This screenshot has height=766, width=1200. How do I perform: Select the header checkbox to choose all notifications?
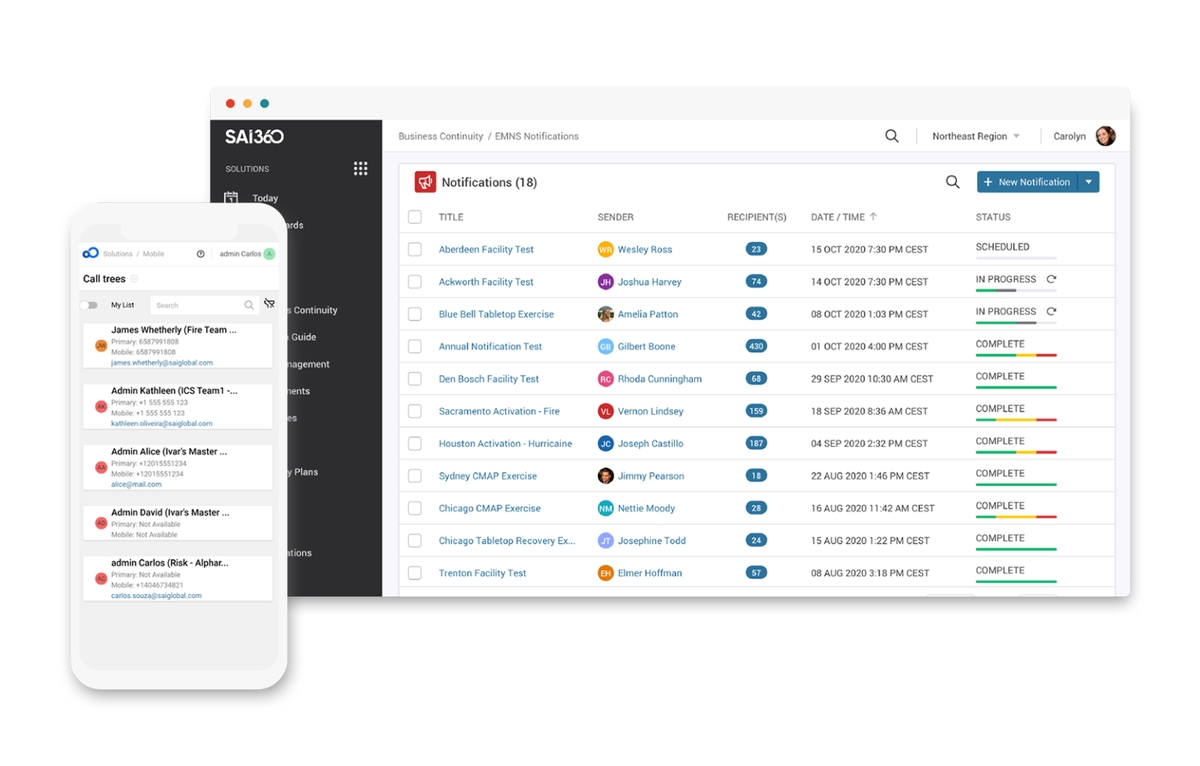[x=415, y=216]
